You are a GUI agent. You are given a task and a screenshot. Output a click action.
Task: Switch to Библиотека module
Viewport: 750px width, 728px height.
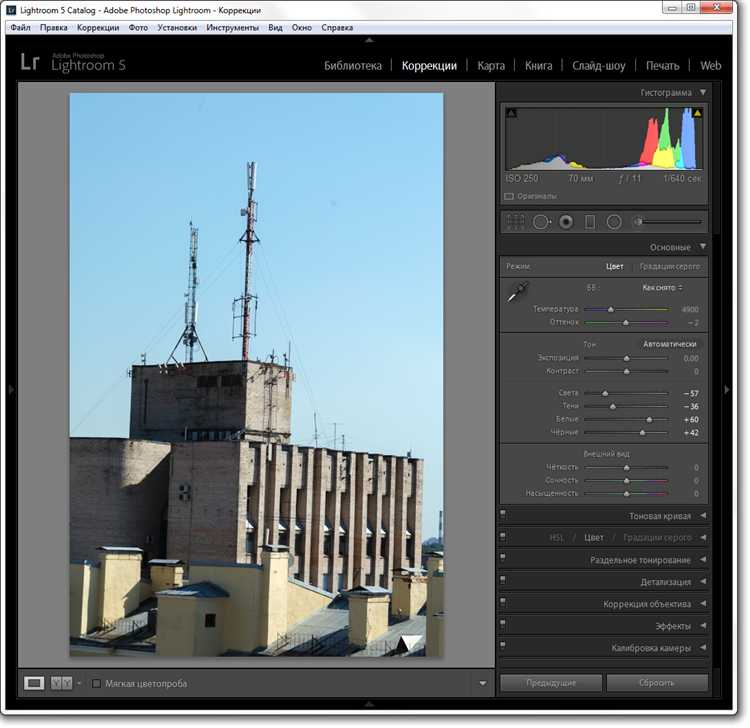(x=353, y=66)
